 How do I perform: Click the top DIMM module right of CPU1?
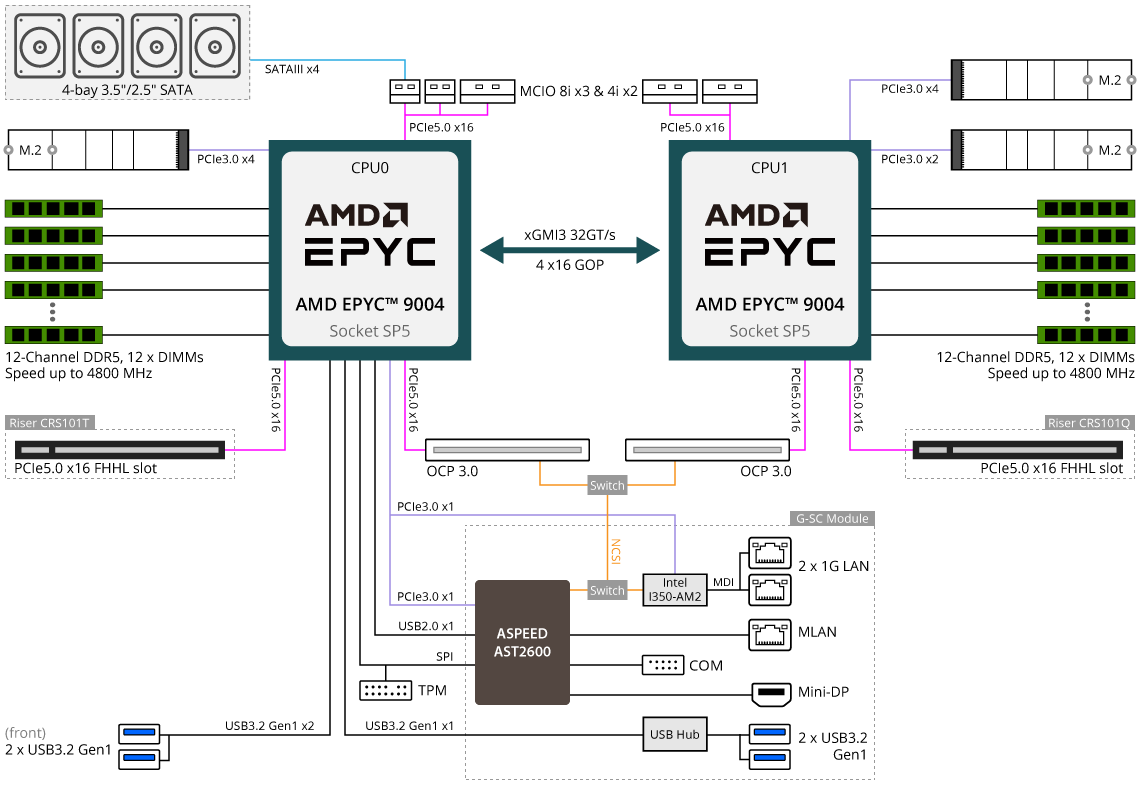(1085, 209)
